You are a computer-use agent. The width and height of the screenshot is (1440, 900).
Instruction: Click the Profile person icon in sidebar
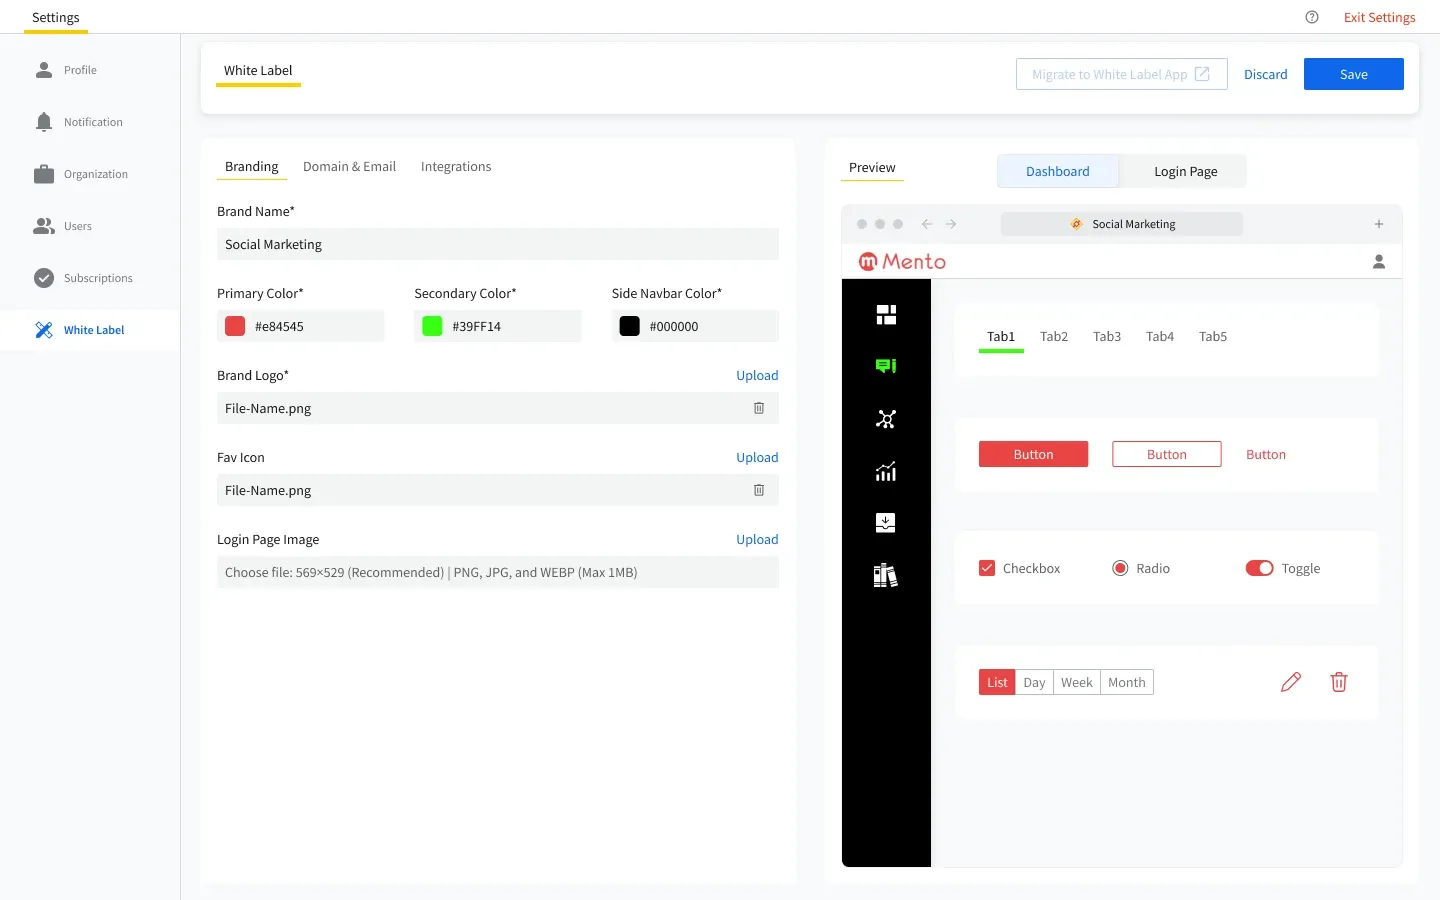[x=44, y=70]
